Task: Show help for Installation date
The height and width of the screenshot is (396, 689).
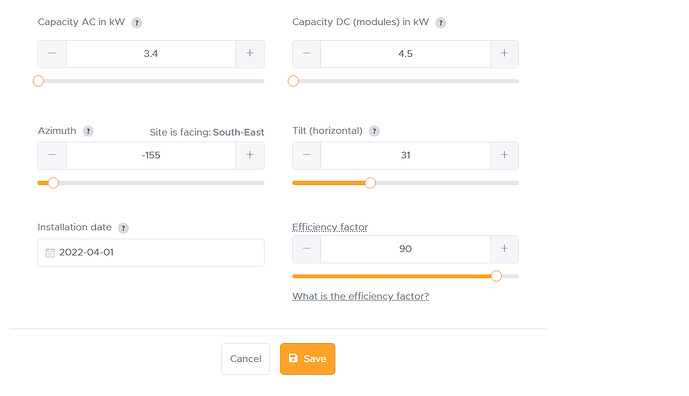Action: pyautogui.click(x=123, y=228)
